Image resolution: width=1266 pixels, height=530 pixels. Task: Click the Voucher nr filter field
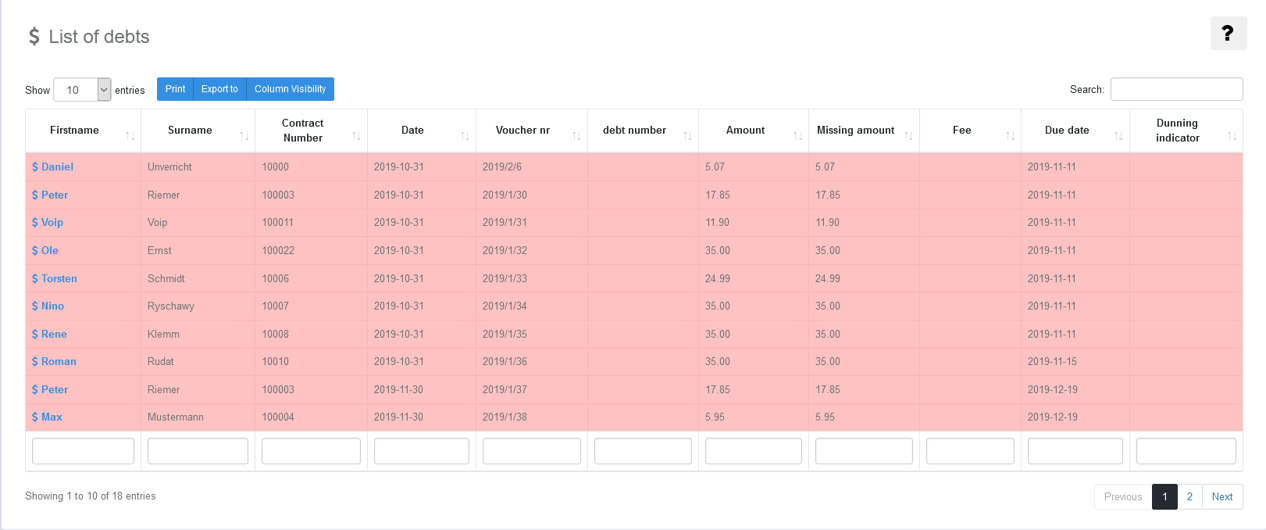click(532, 451)
